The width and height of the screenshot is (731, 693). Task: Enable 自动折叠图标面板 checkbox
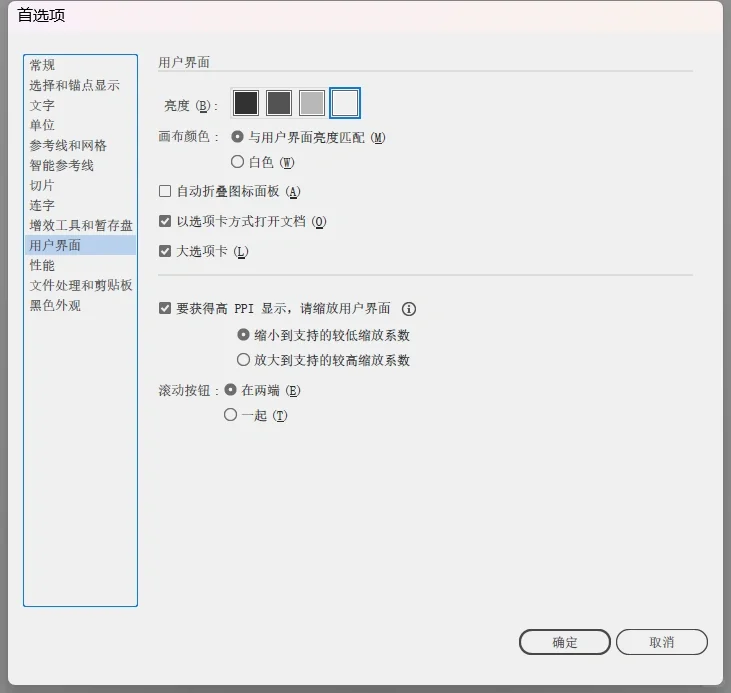(165, 191)
